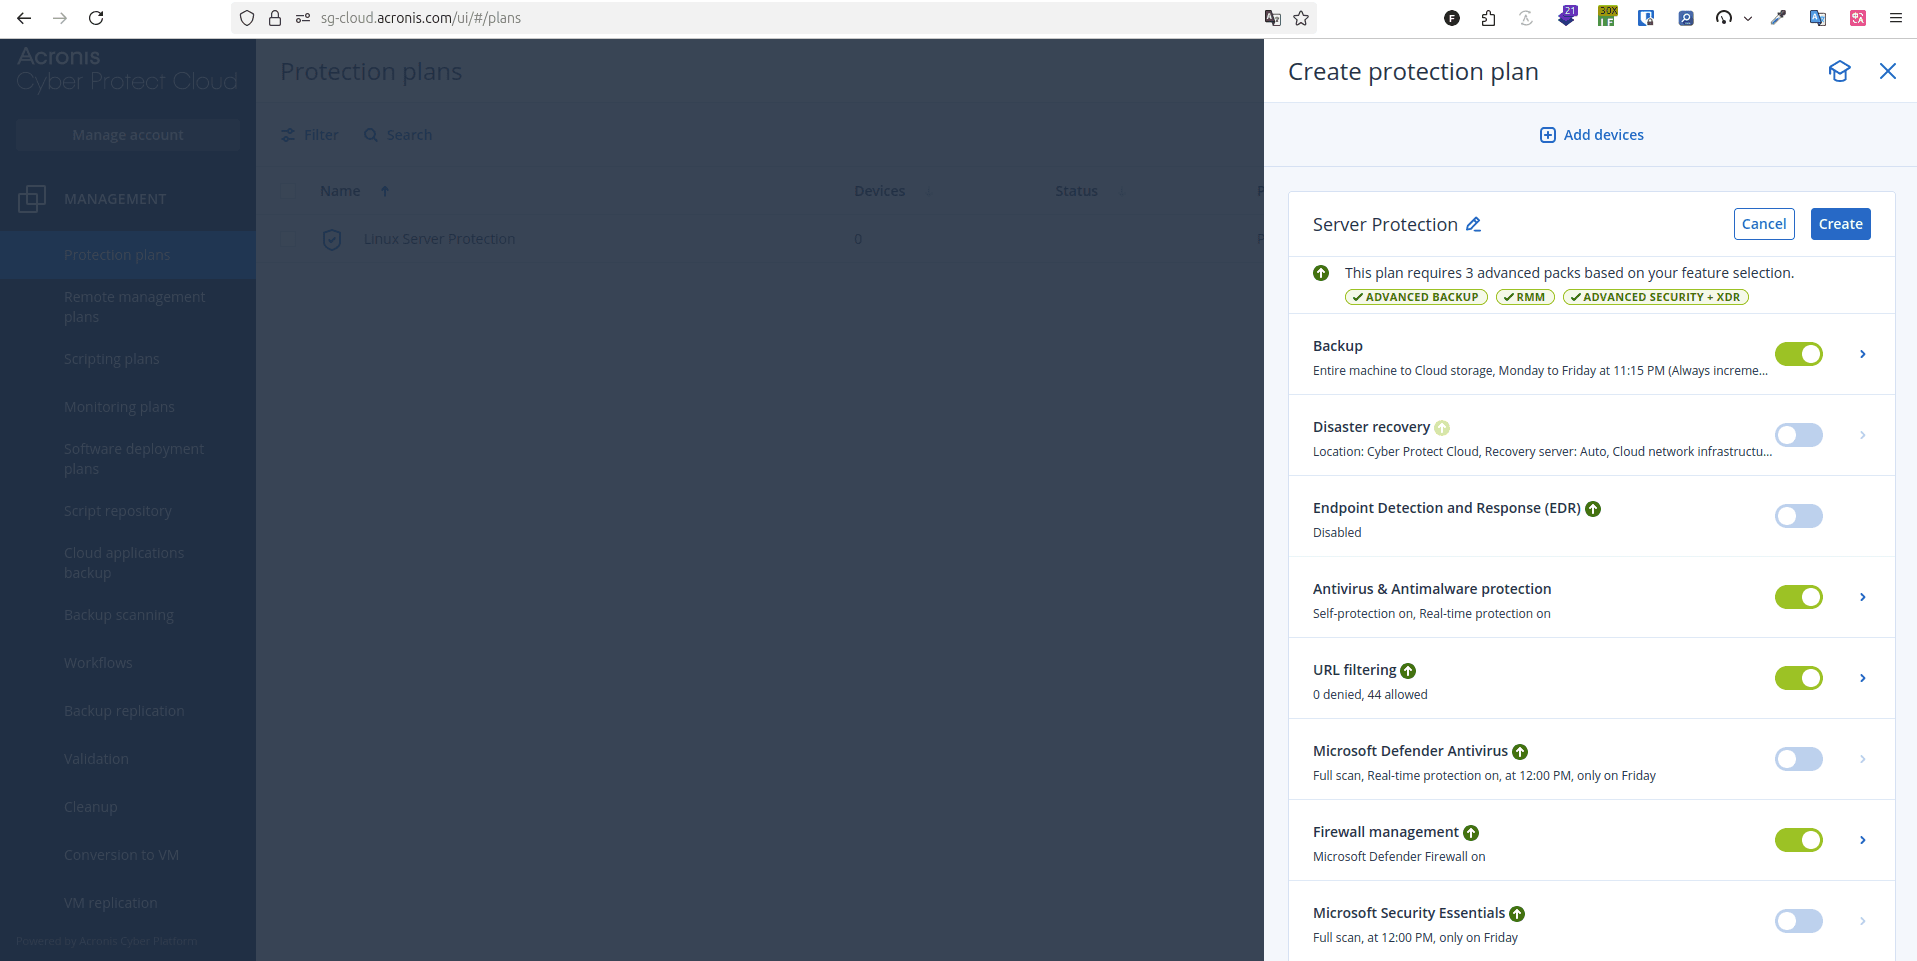The image size is (1917, 961).
Task: Click the upgrade arrow icon next to URL filtering
Action: 1407,671
